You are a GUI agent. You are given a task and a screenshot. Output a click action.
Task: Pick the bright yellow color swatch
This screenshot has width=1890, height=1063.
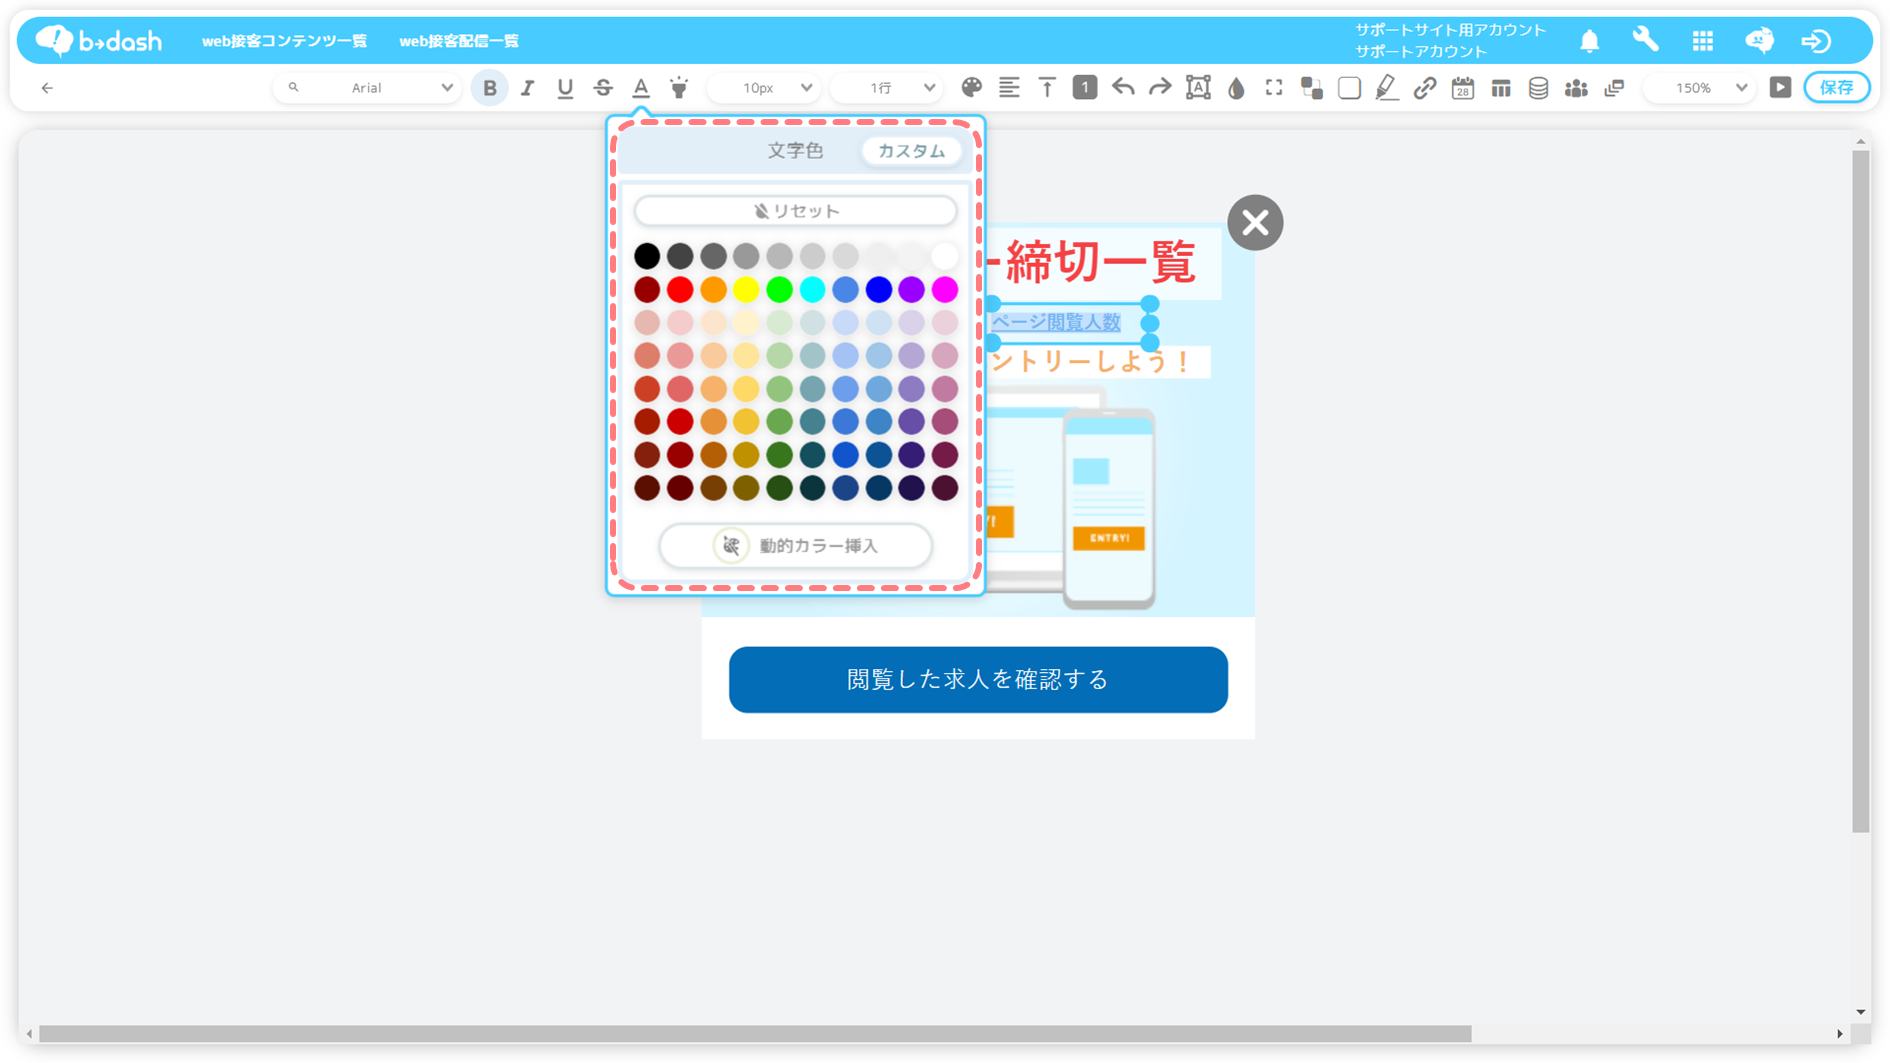pyautogui.click(x=746, y=290)
